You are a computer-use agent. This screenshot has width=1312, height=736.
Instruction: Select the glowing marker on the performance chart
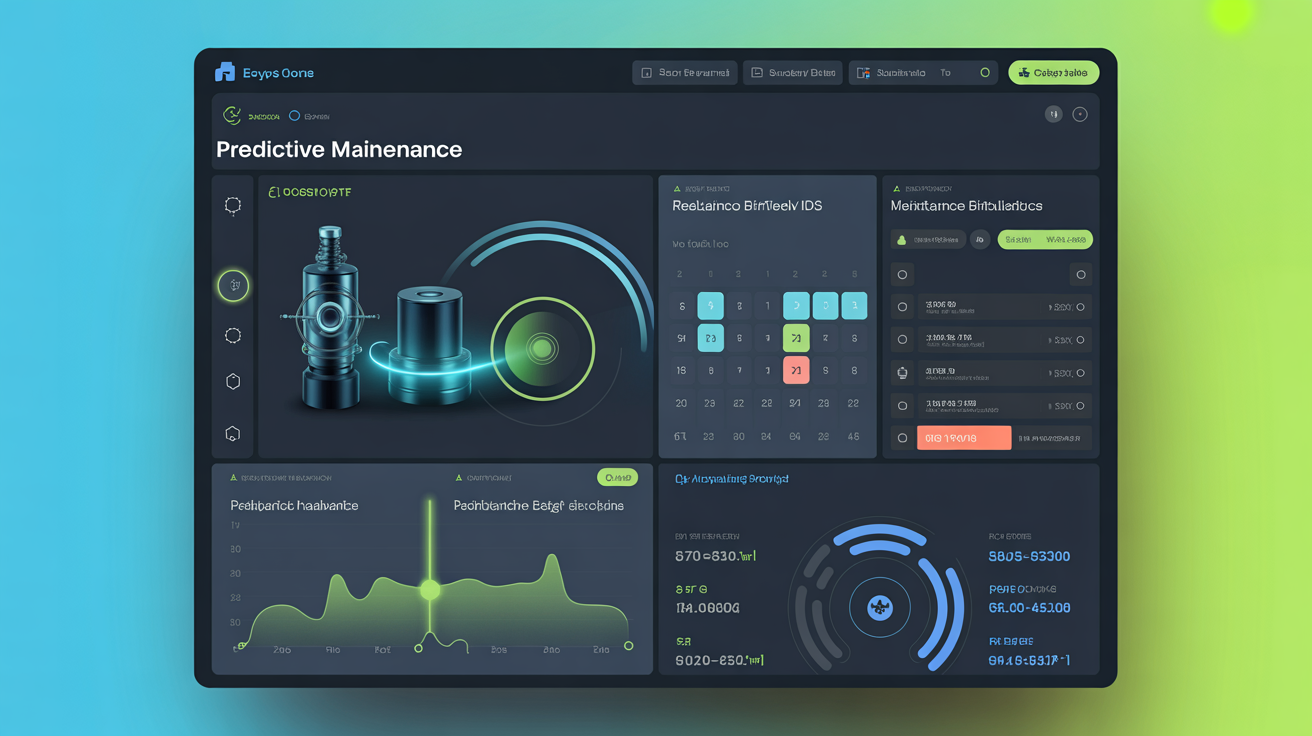tap(431, 590)
